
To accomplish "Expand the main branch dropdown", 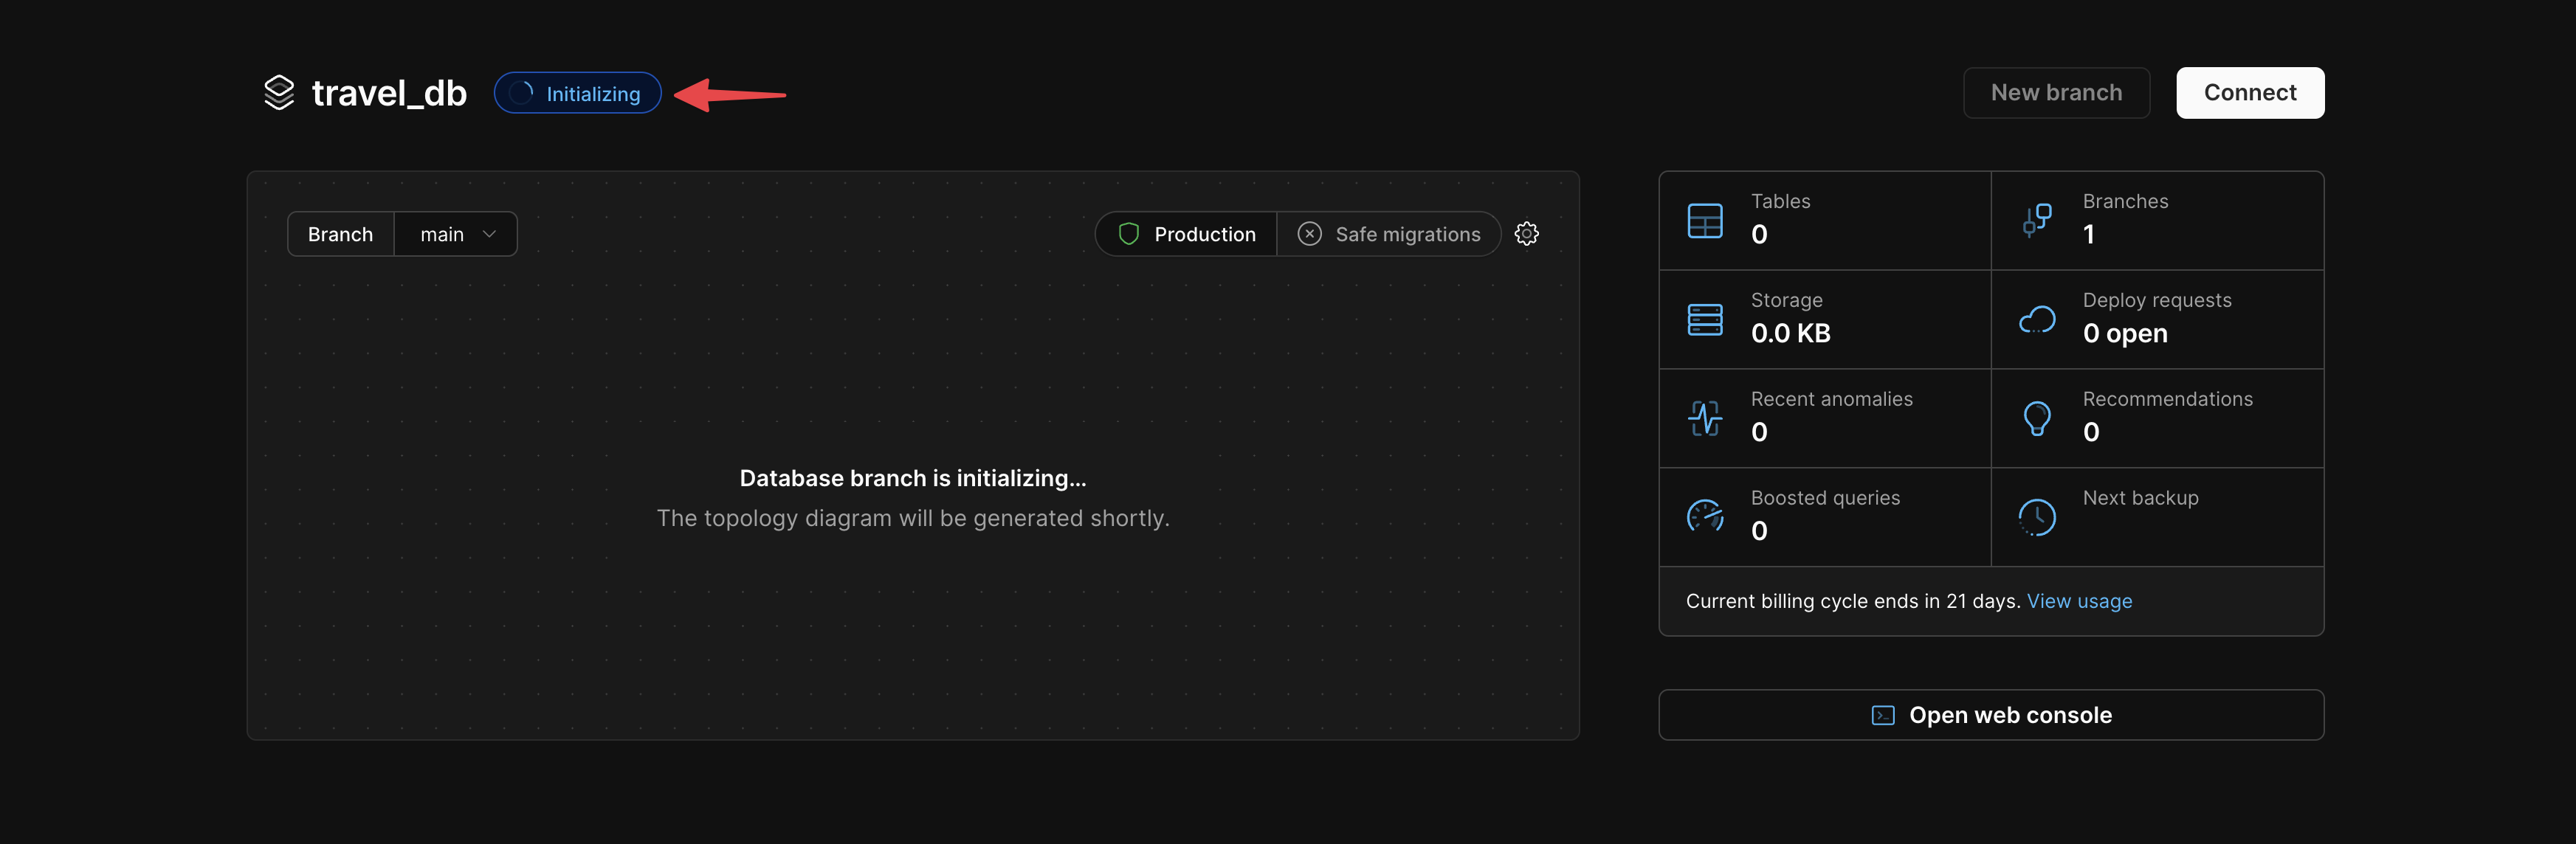I will tap(455, 234).
